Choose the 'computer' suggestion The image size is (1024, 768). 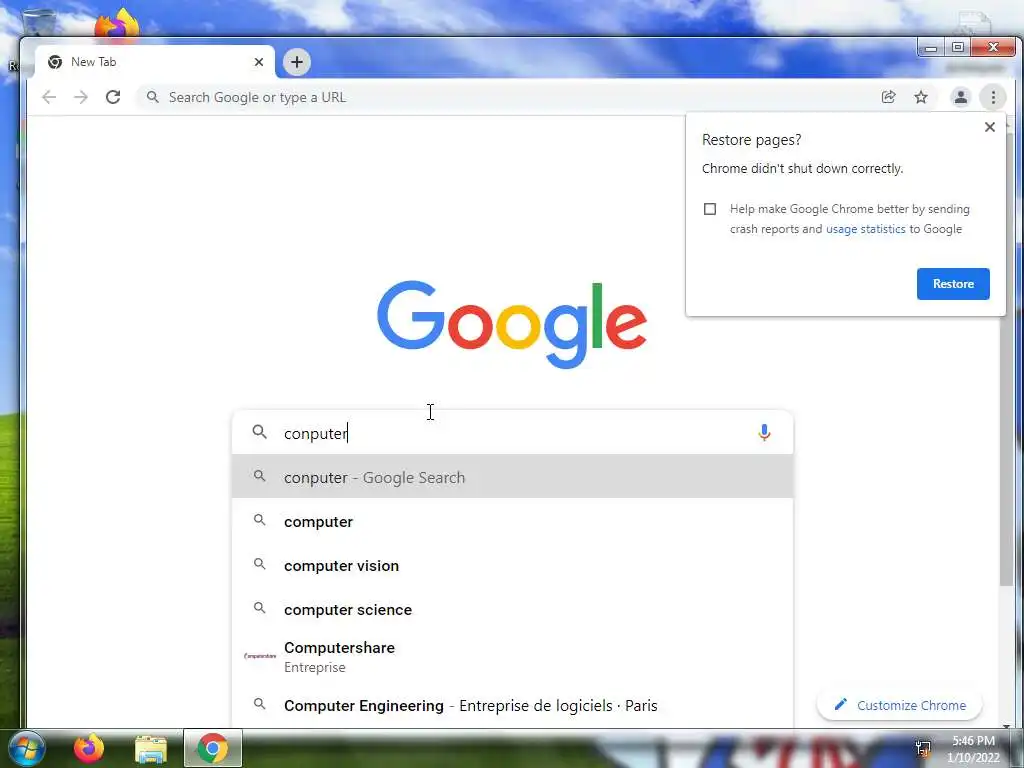coord(513,522)
